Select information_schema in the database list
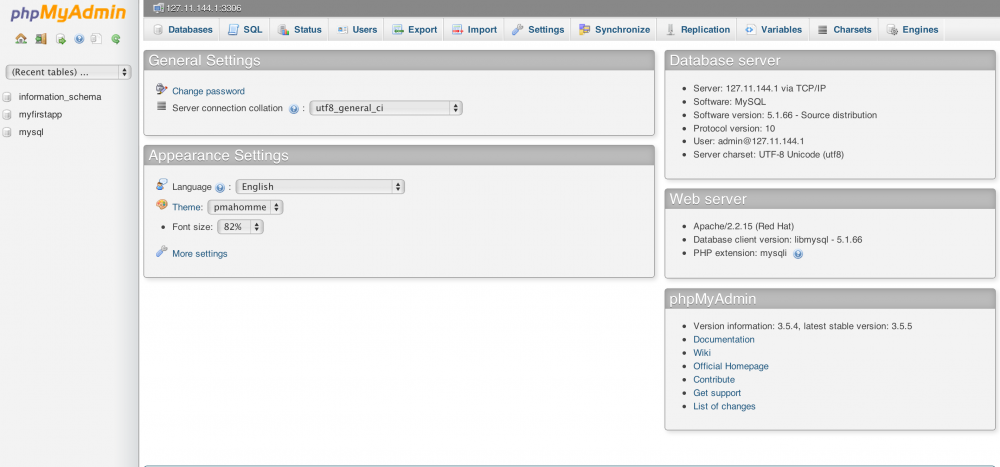Screen dimensions: 1000x467 tap(60, 97)
